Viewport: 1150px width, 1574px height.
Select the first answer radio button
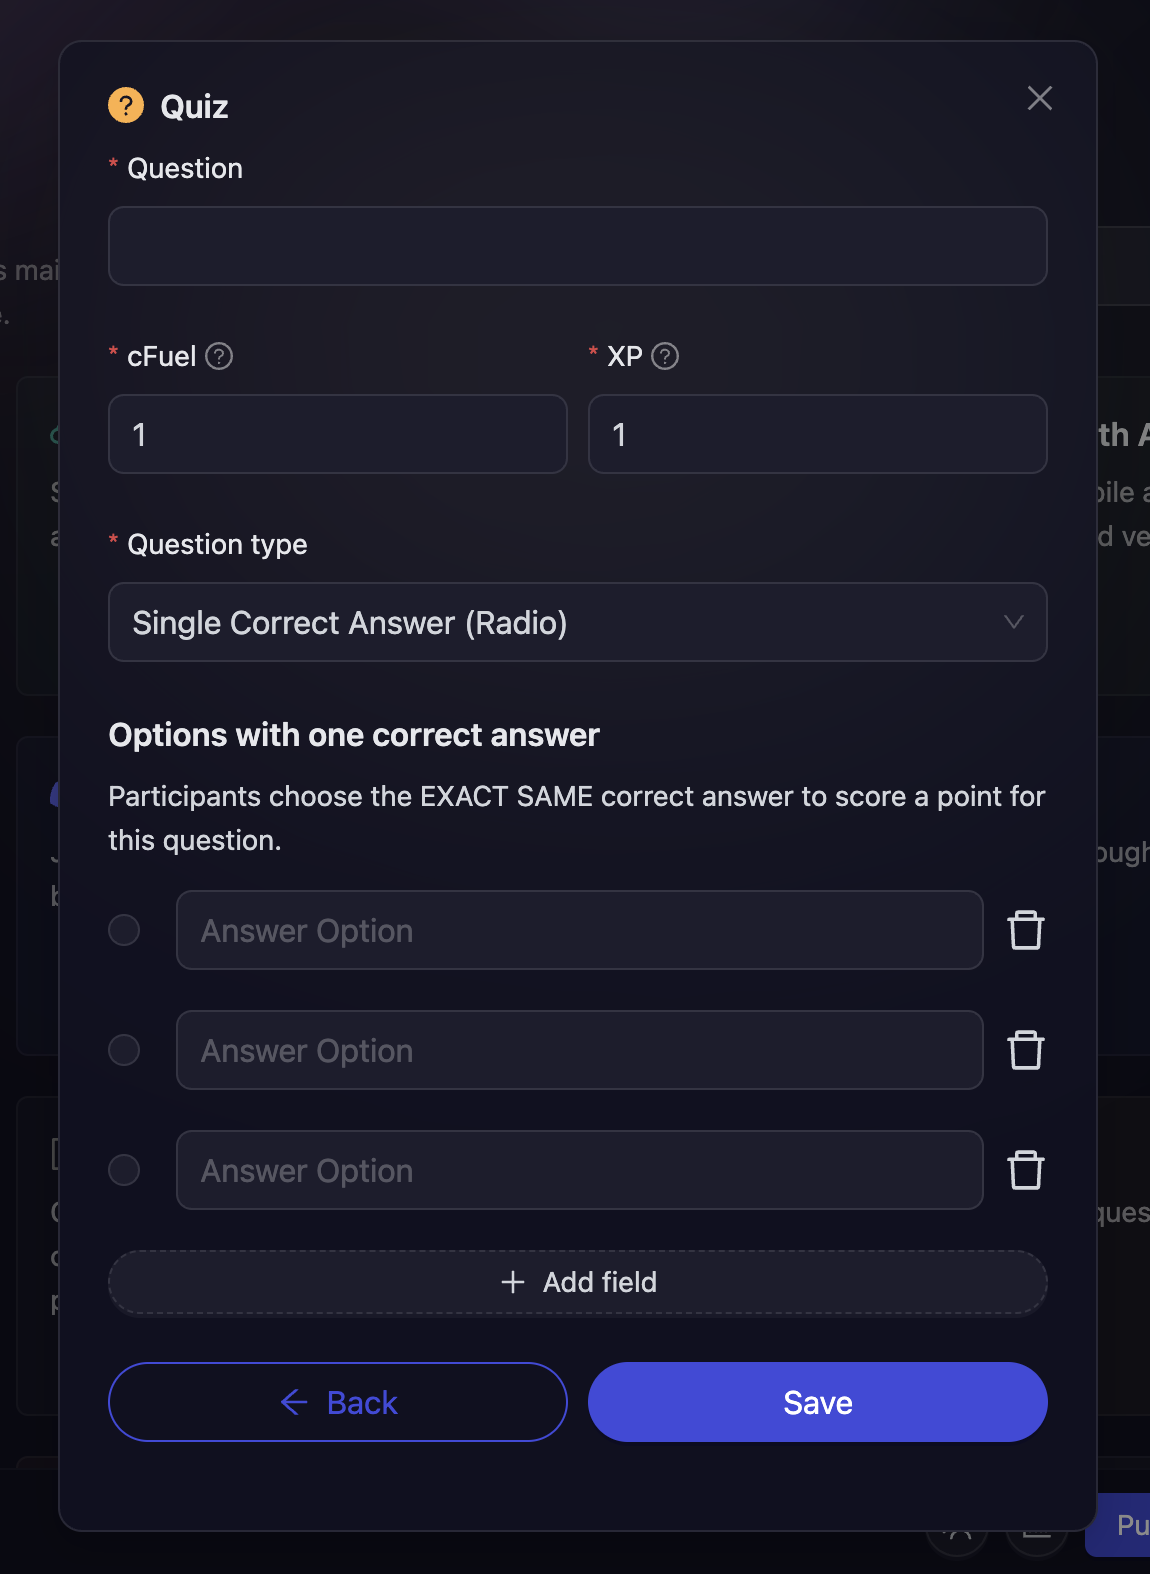[124, 930]
